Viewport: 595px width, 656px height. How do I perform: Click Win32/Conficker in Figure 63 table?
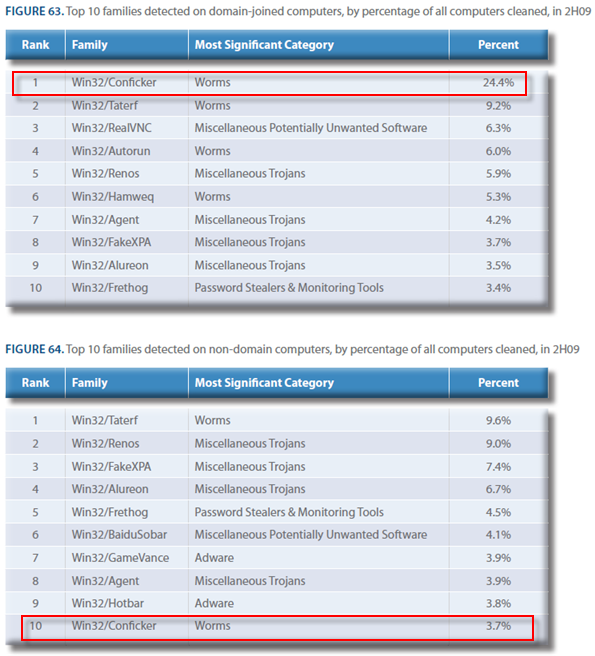point(114,82)
